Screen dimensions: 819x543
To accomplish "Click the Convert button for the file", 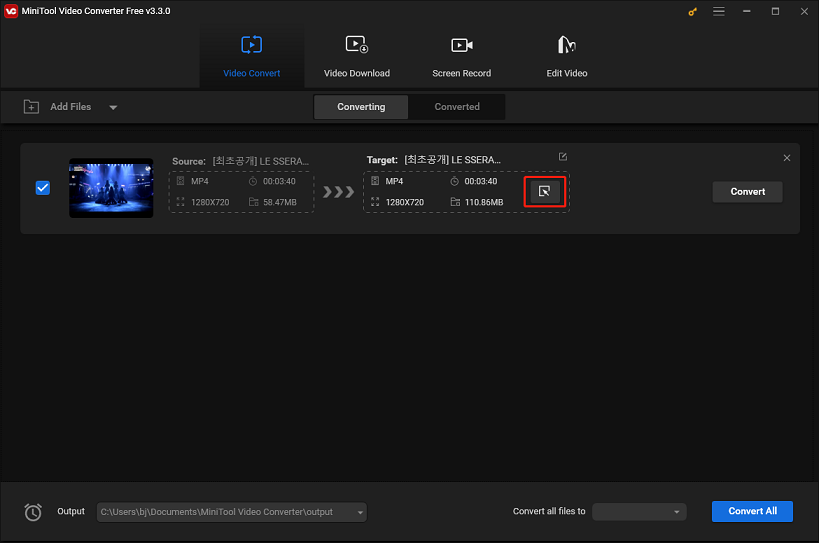I will point(747,192).
